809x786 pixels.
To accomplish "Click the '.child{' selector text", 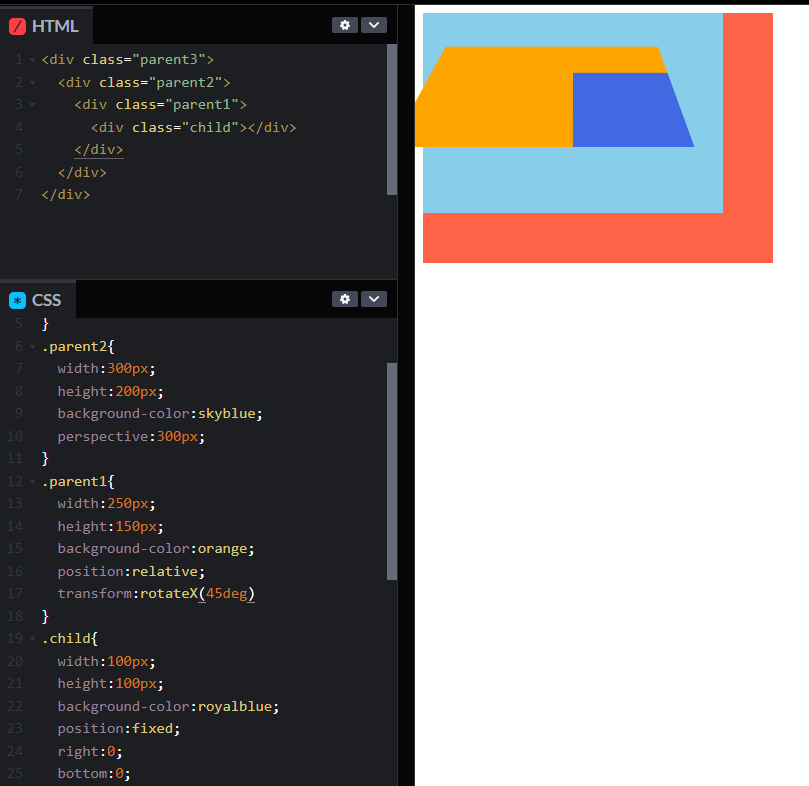I will click(70, 639).
